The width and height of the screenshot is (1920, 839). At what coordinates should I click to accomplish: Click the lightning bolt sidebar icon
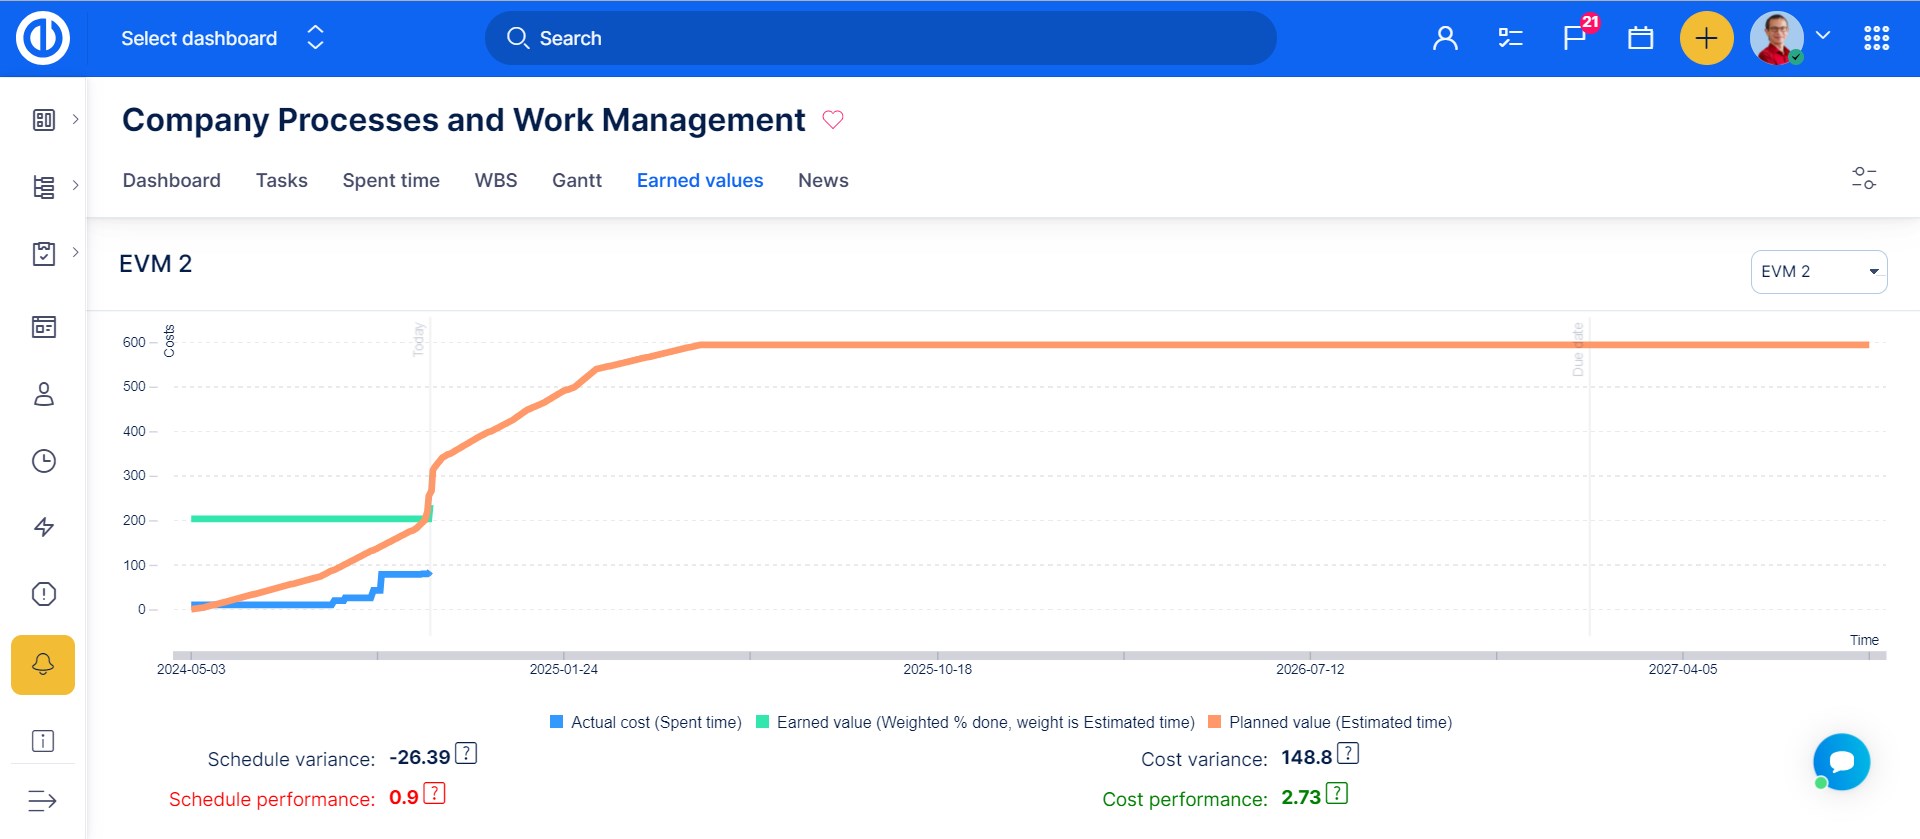click(x=43, y=527)
